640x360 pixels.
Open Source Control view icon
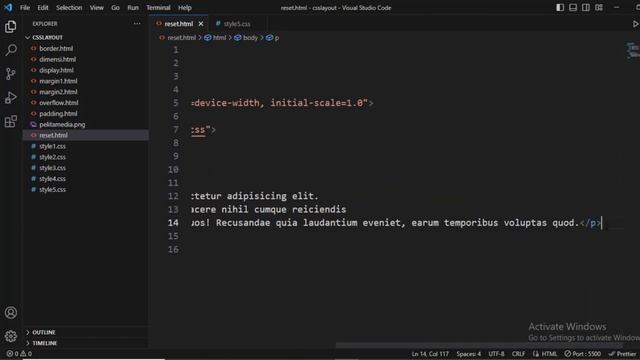pos(11,74)
